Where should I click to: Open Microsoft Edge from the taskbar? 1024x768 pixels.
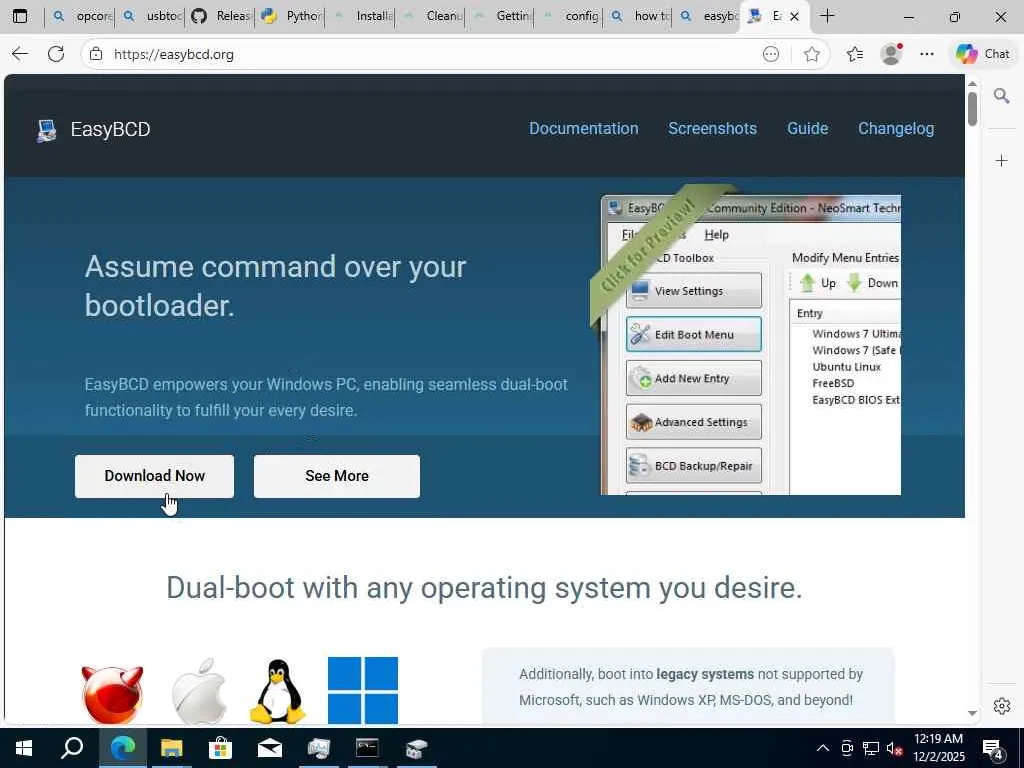[x=122, y=748]
